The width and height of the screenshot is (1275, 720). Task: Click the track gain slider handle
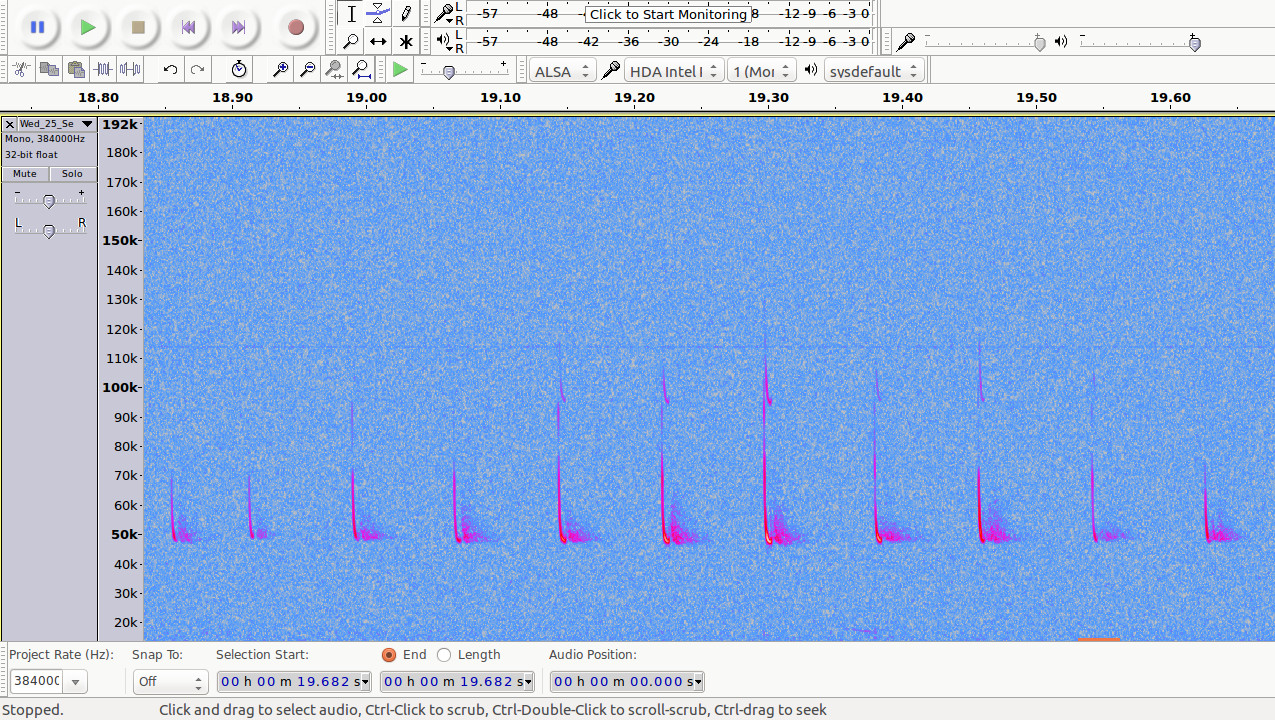tap(48, 201)
